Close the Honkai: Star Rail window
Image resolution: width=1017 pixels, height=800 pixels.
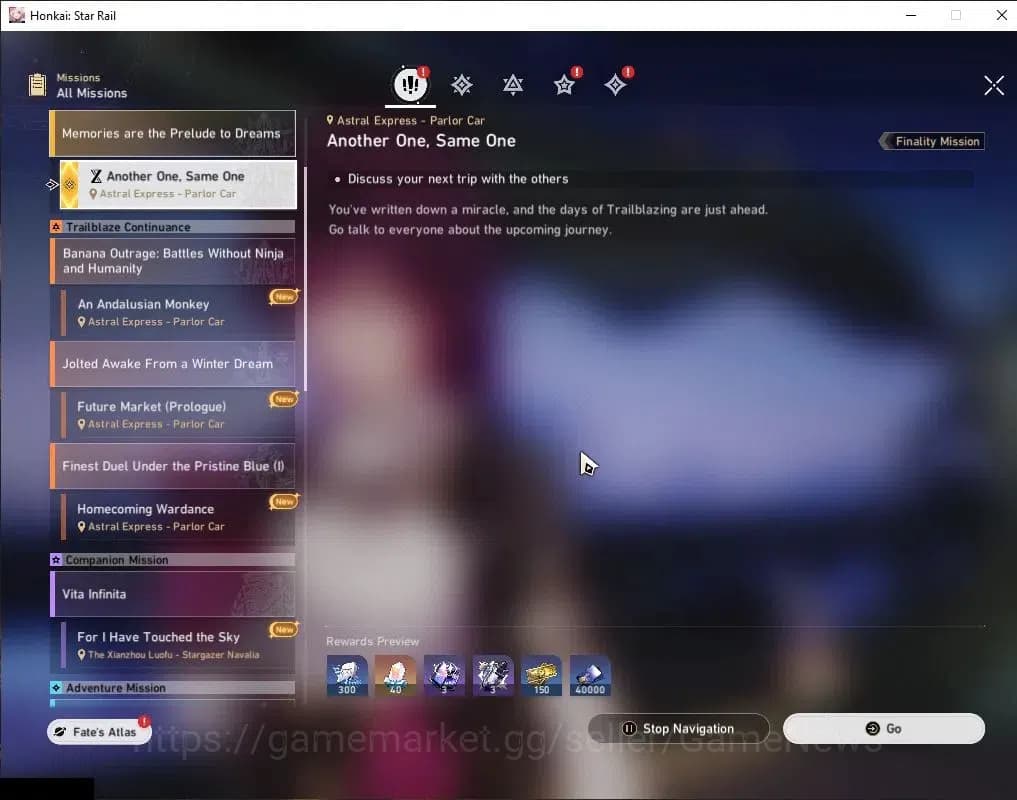[1001, 15]
